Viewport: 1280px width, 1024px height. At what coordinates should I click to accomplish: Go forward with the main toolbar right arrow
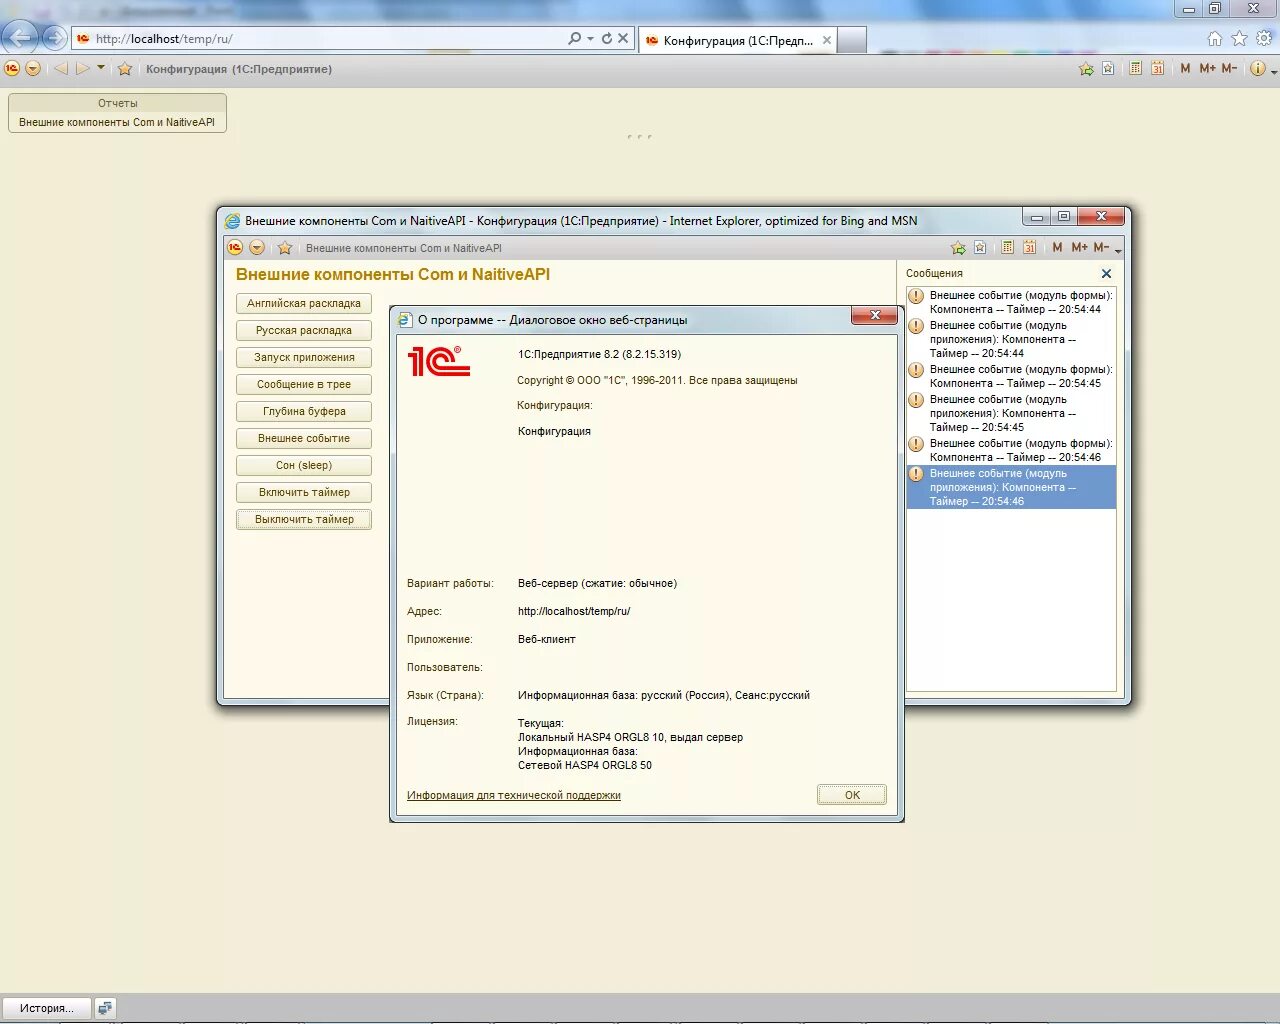click(82, 69)
